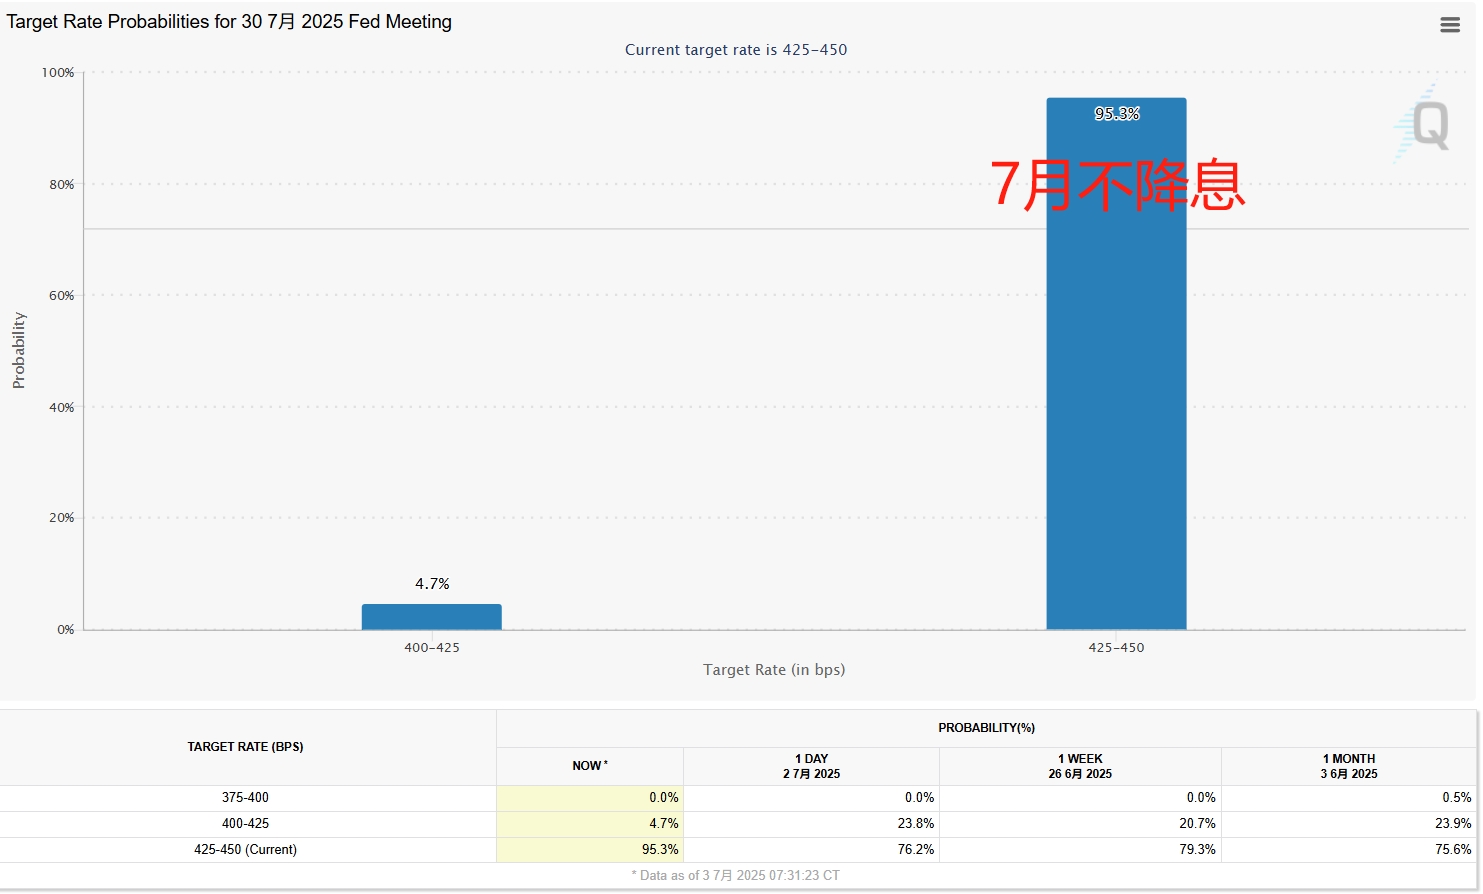Click the 1 DAY column header
The height and width of the screenshot is (894, 1483).
tap(811, 766)
